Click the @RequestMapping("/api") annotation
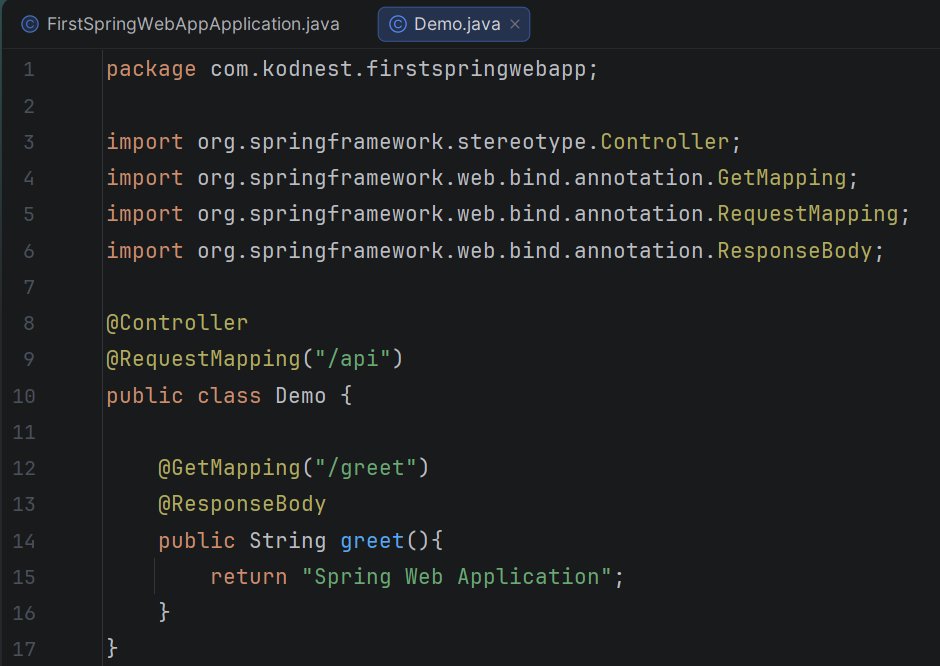 pyautogui.click(x=253, y=358)
